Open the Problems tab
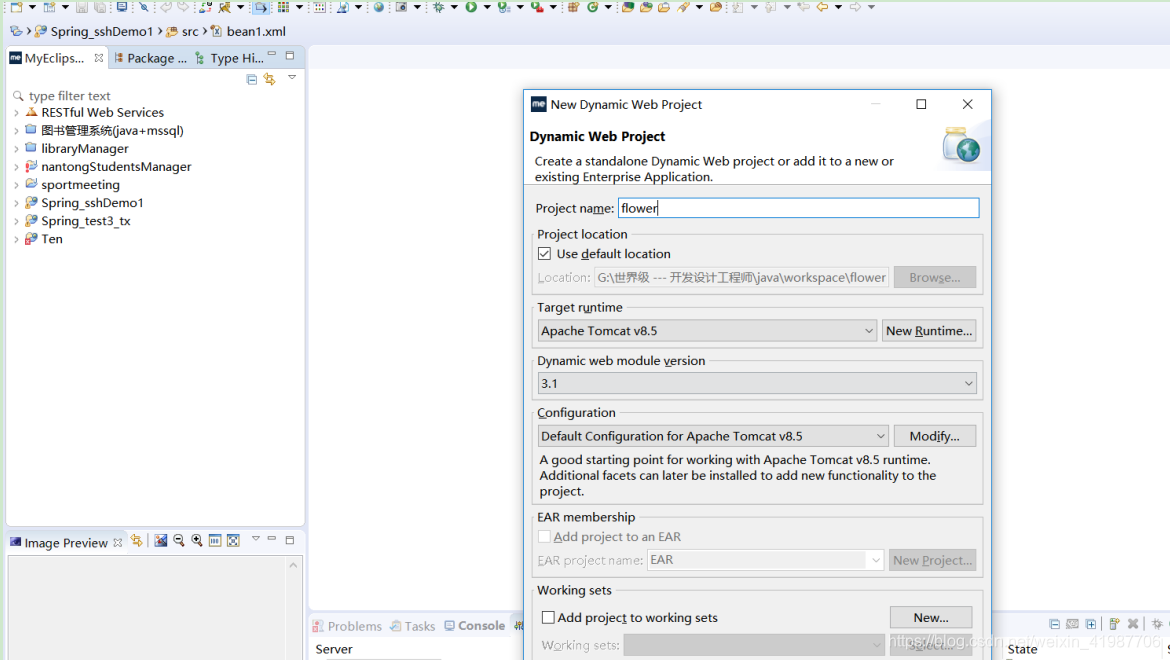Screen dimensions: 1170x660 pyautogui.click(x=347, y=626)
